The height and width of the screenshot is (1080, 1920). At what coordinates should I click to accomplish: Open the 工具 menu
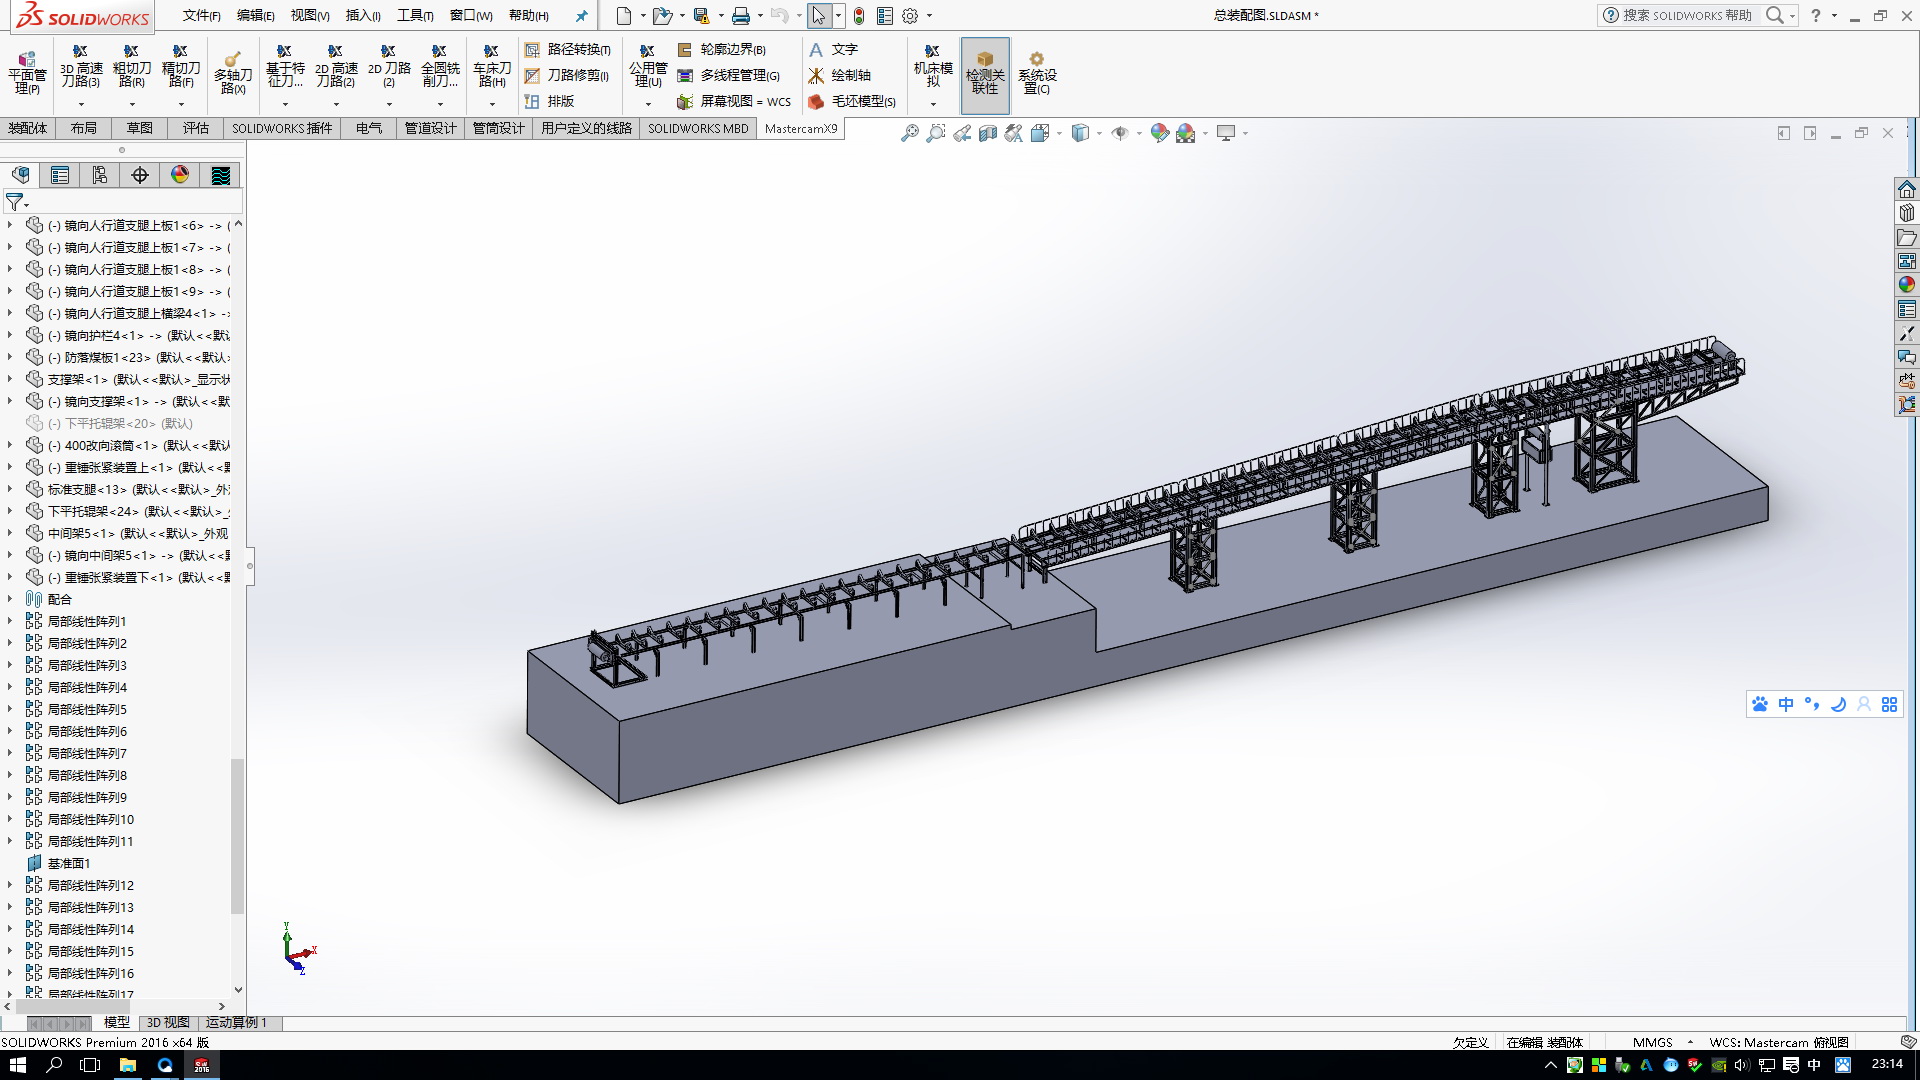pyautogui.click(x=414, y=16)
